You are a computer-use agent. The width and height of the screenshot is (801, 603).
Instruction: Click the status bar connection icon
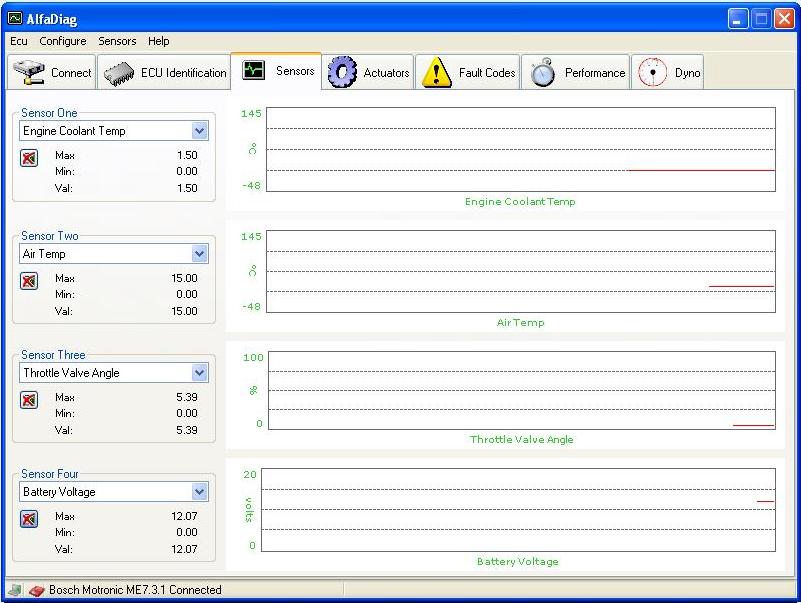(x=35, y=590)
